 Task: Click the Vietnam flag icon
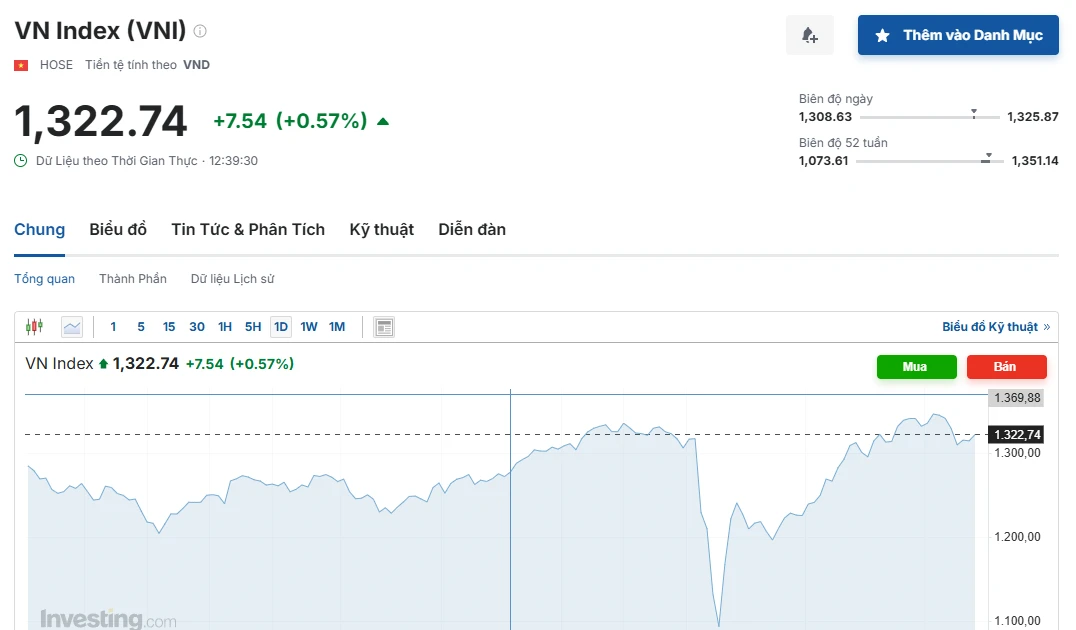coord(21,65)
